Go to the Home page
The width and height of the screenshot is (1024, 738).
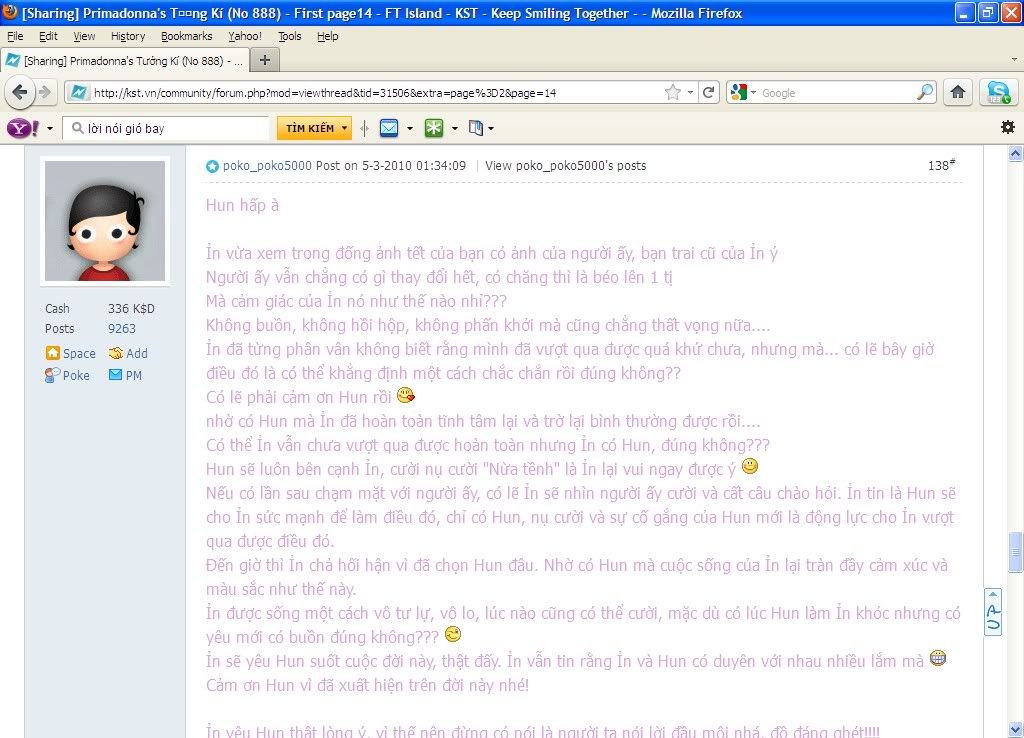click(x=958, y=93)
